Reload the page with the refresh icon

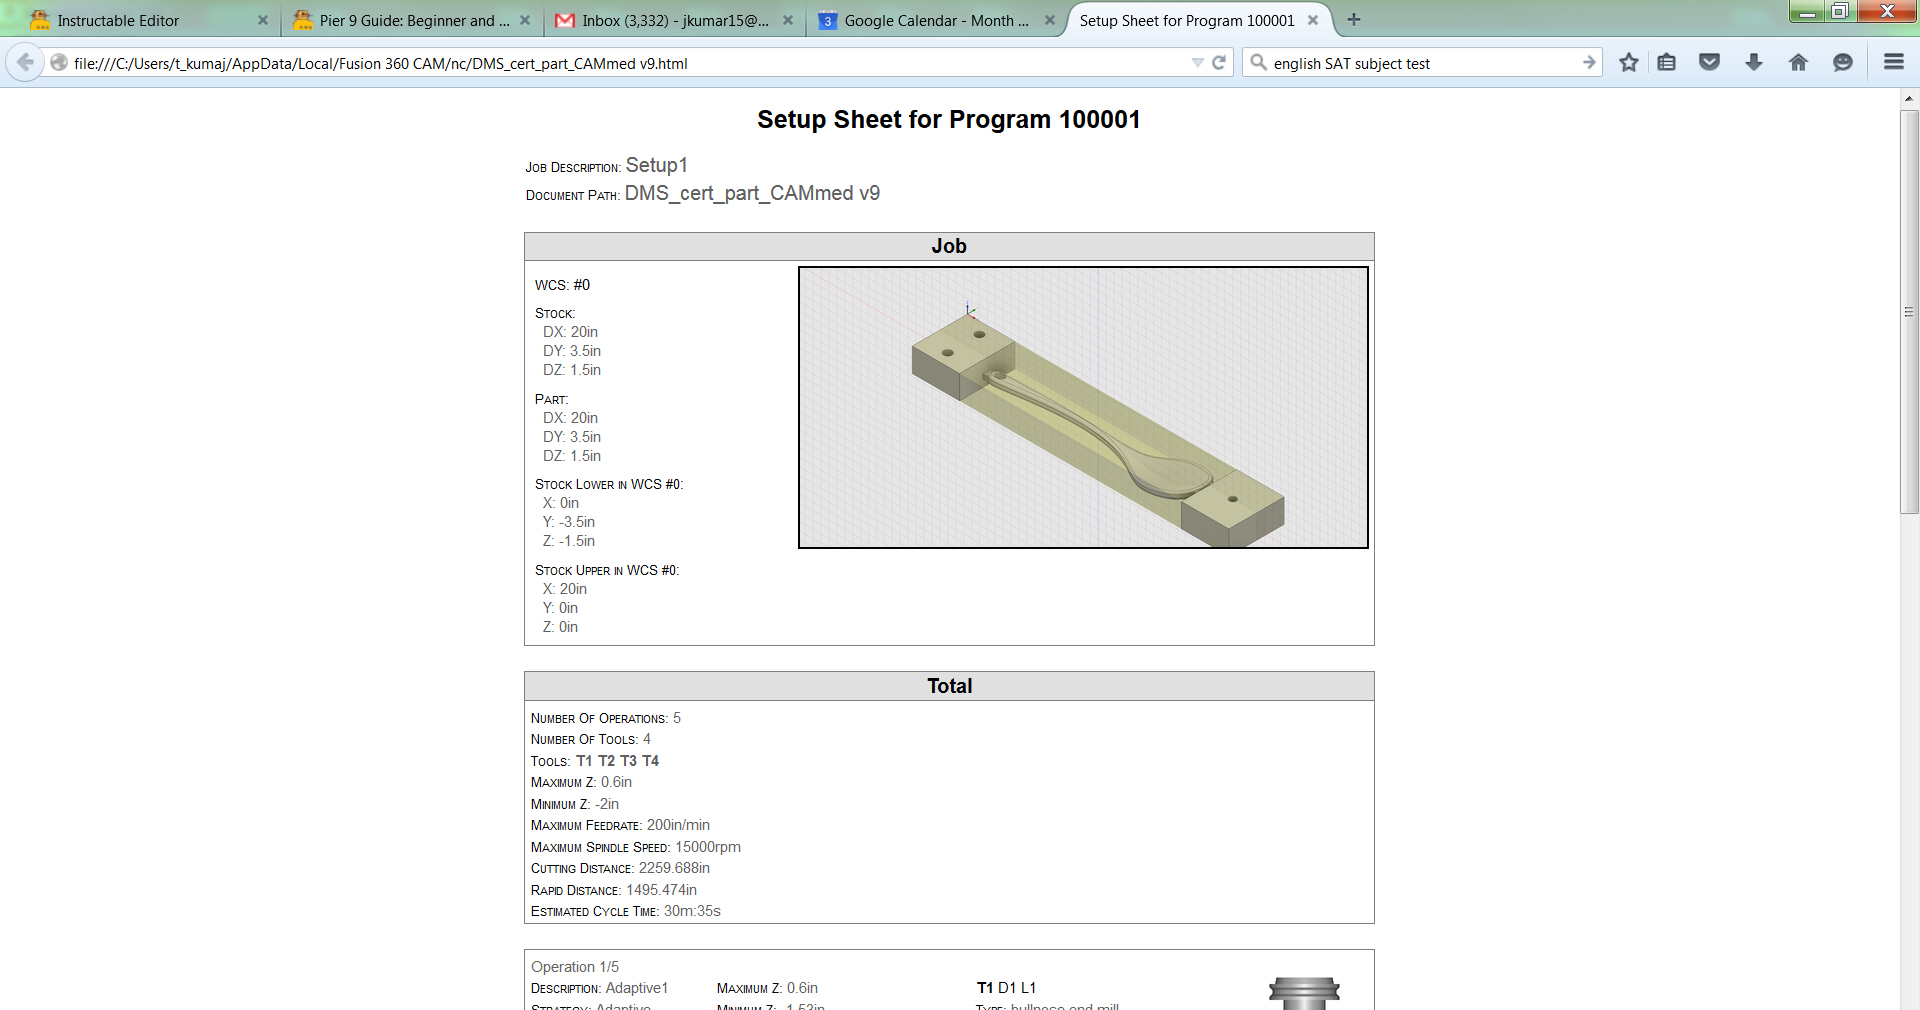pos(1219,63)
